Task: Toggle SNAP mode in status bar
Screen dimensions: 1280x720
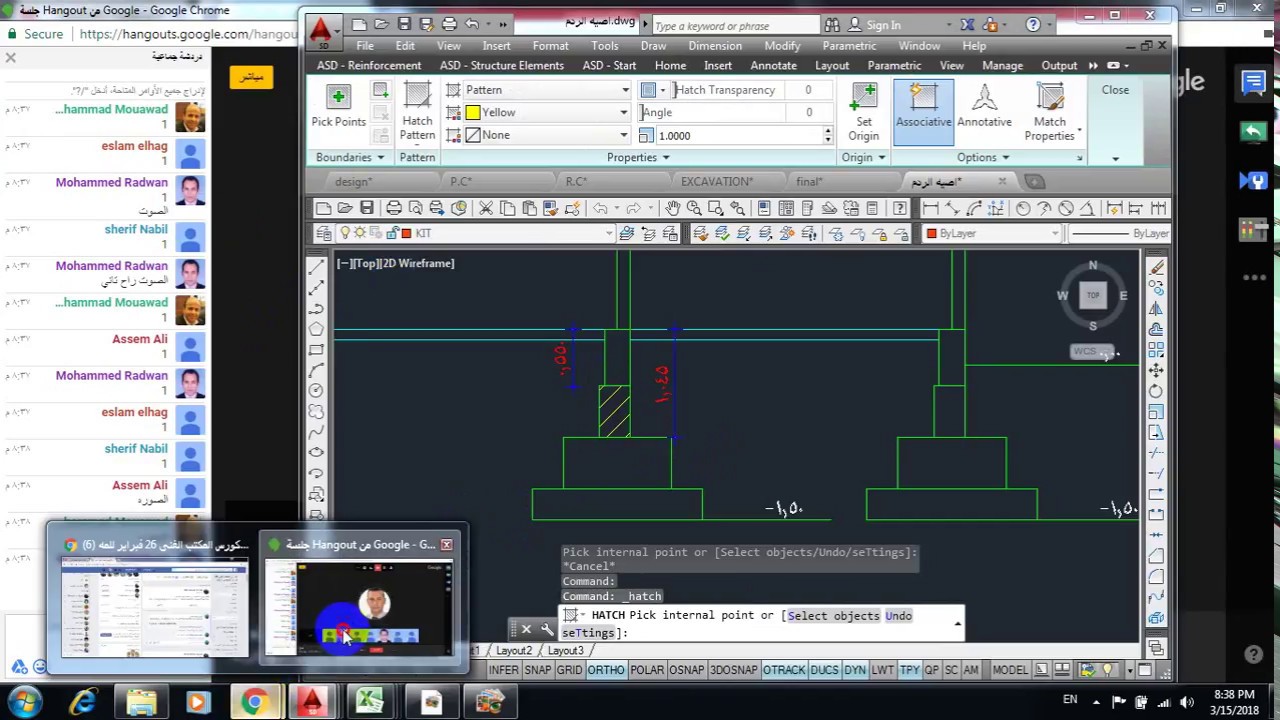Action: [x=538, y=670]
